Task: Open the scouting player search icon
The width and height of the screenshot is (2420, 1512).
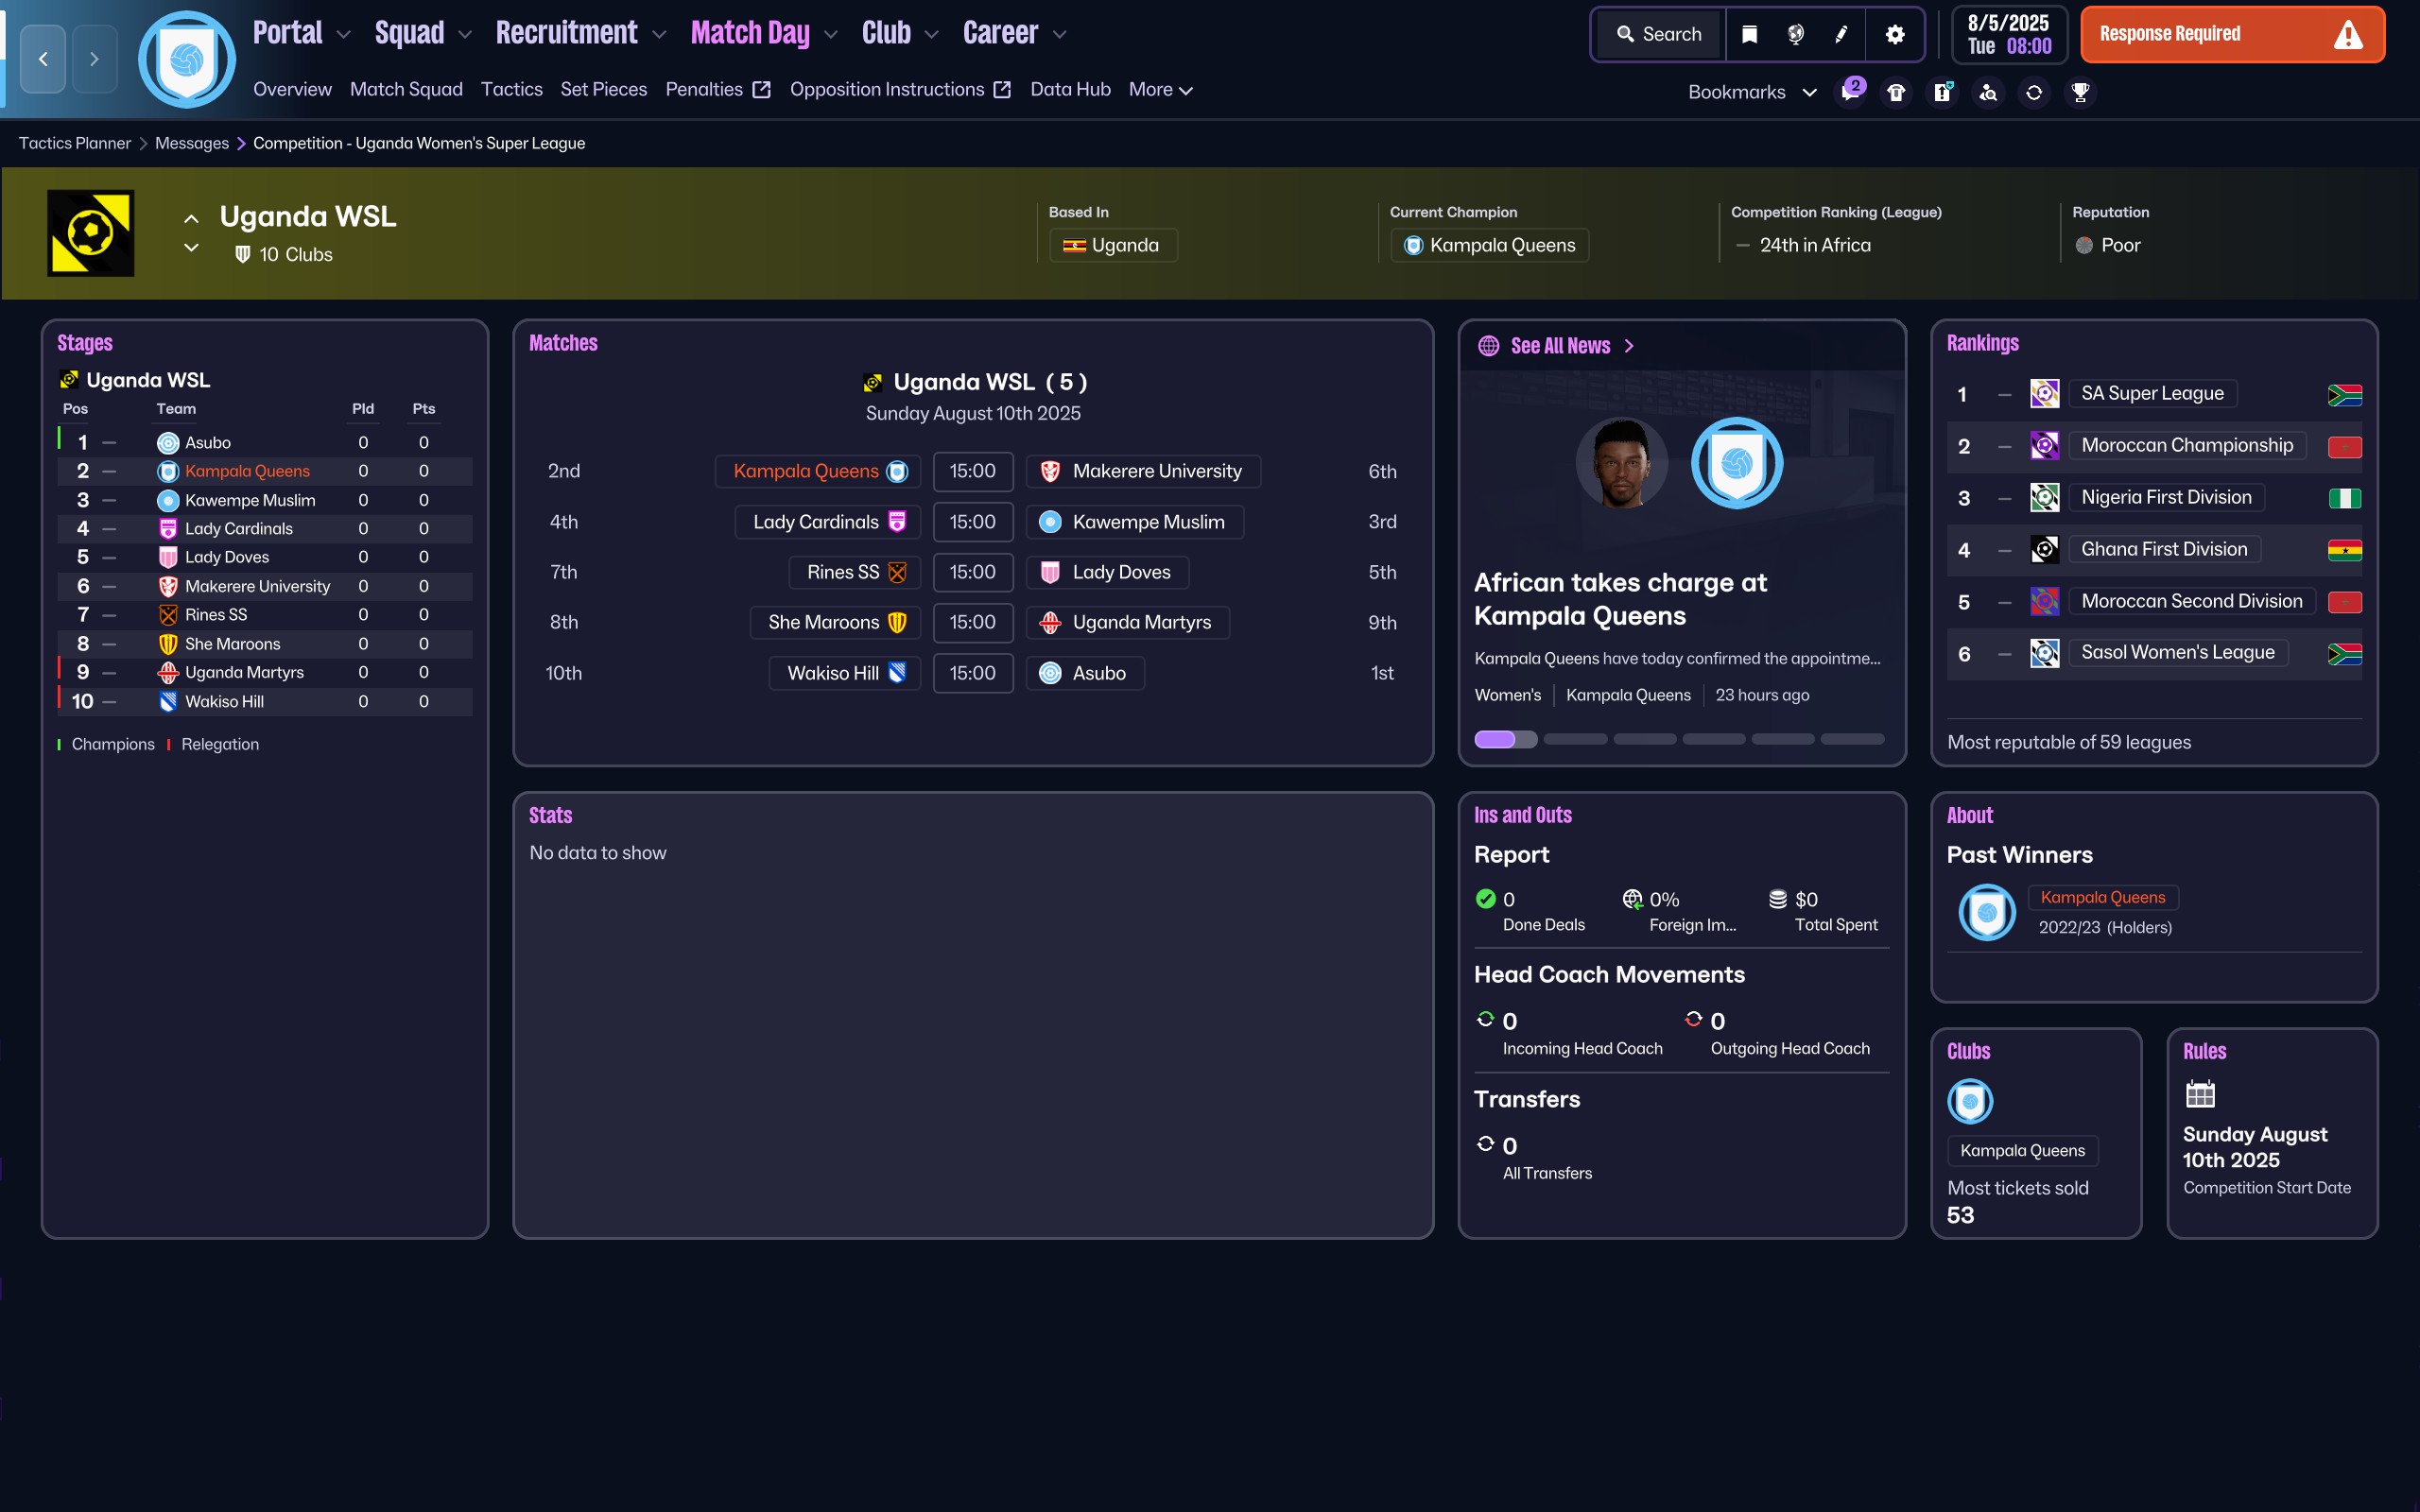Action: tap(1988, 92)
